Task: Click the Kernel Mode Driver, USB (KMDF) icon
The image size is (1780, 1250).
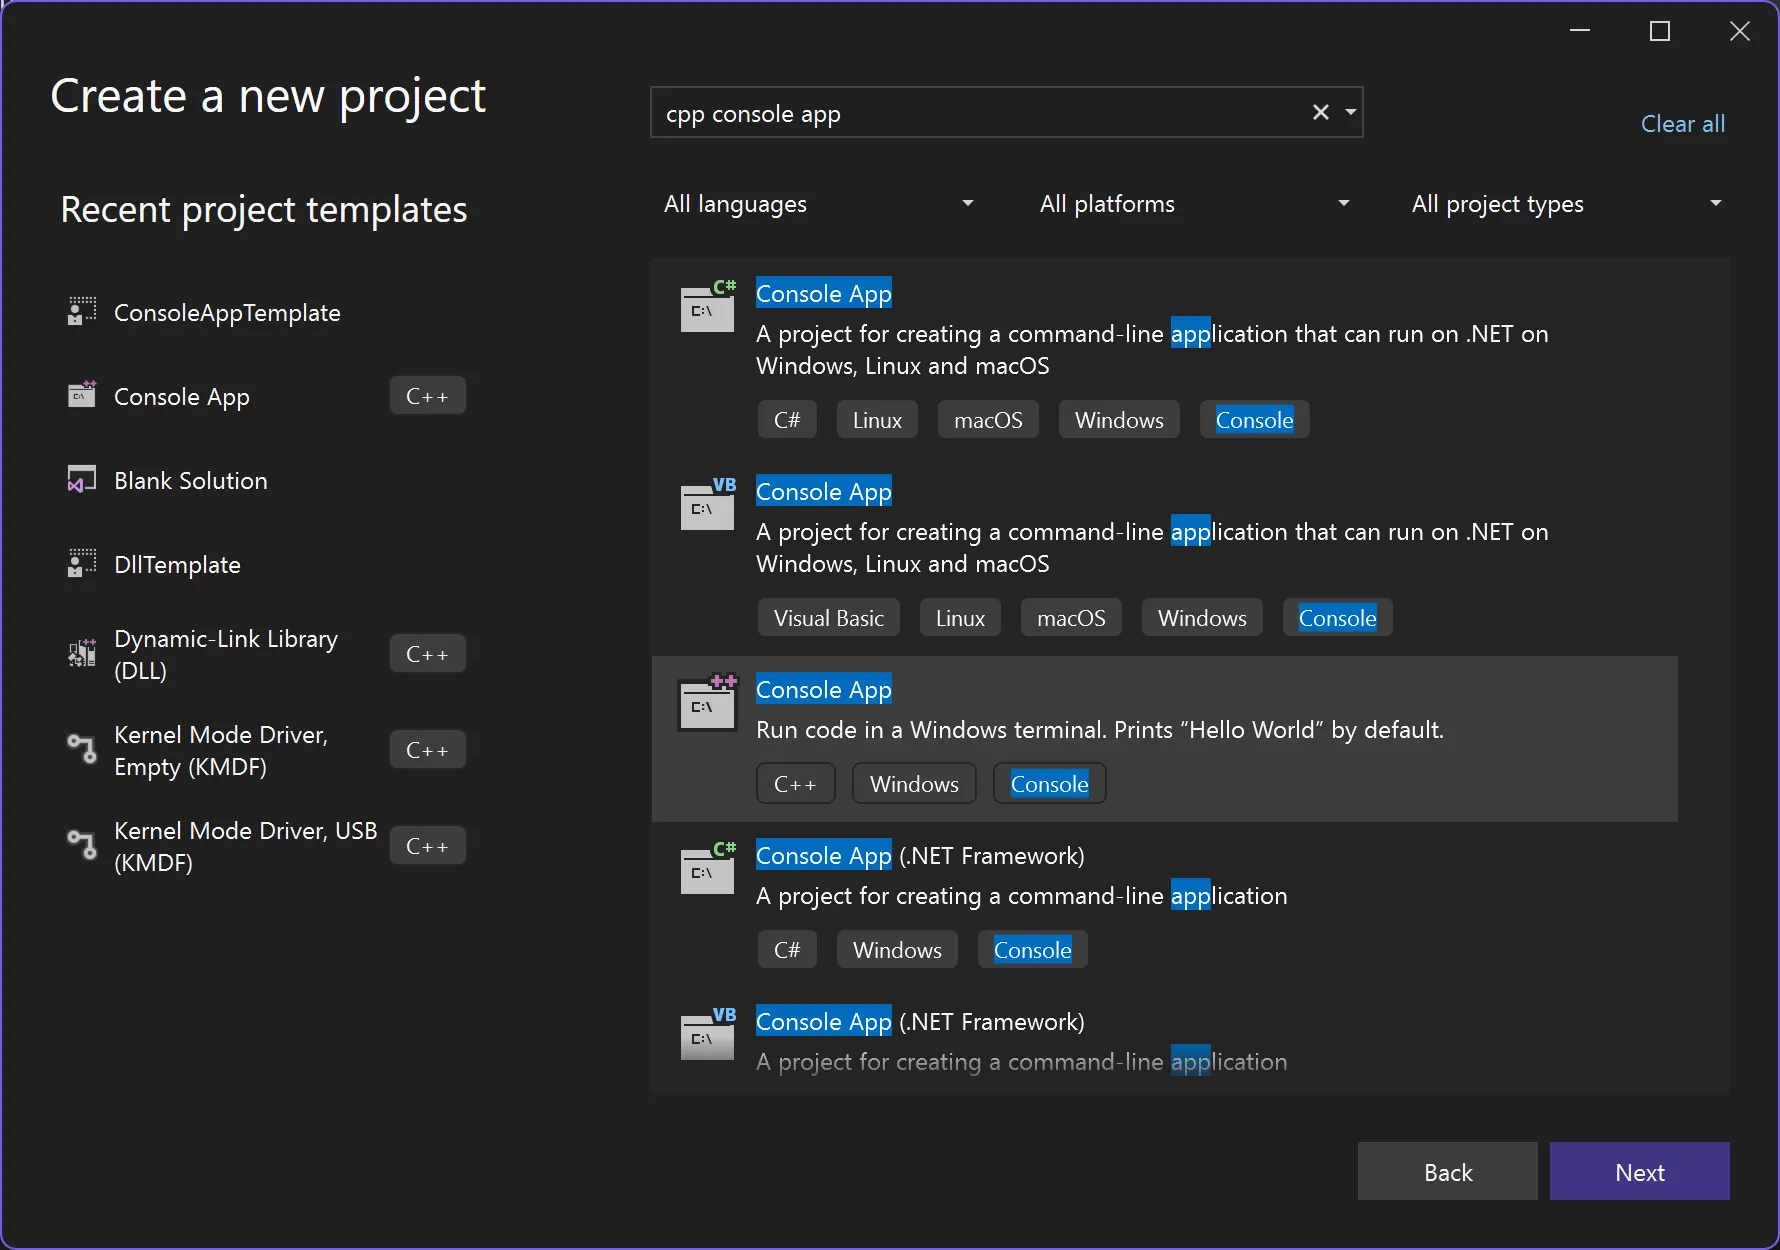Action: tap(82, 845)
